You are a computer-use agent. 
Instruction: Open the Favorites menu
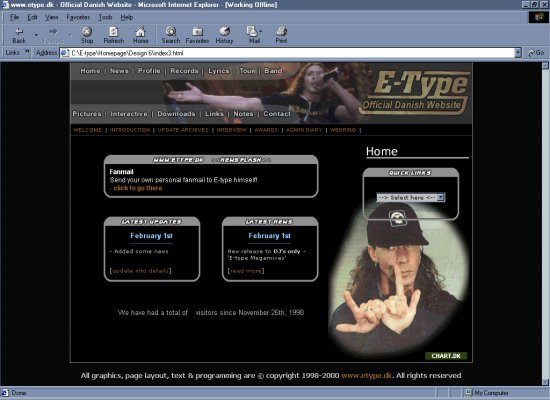(x=78, y=17)
